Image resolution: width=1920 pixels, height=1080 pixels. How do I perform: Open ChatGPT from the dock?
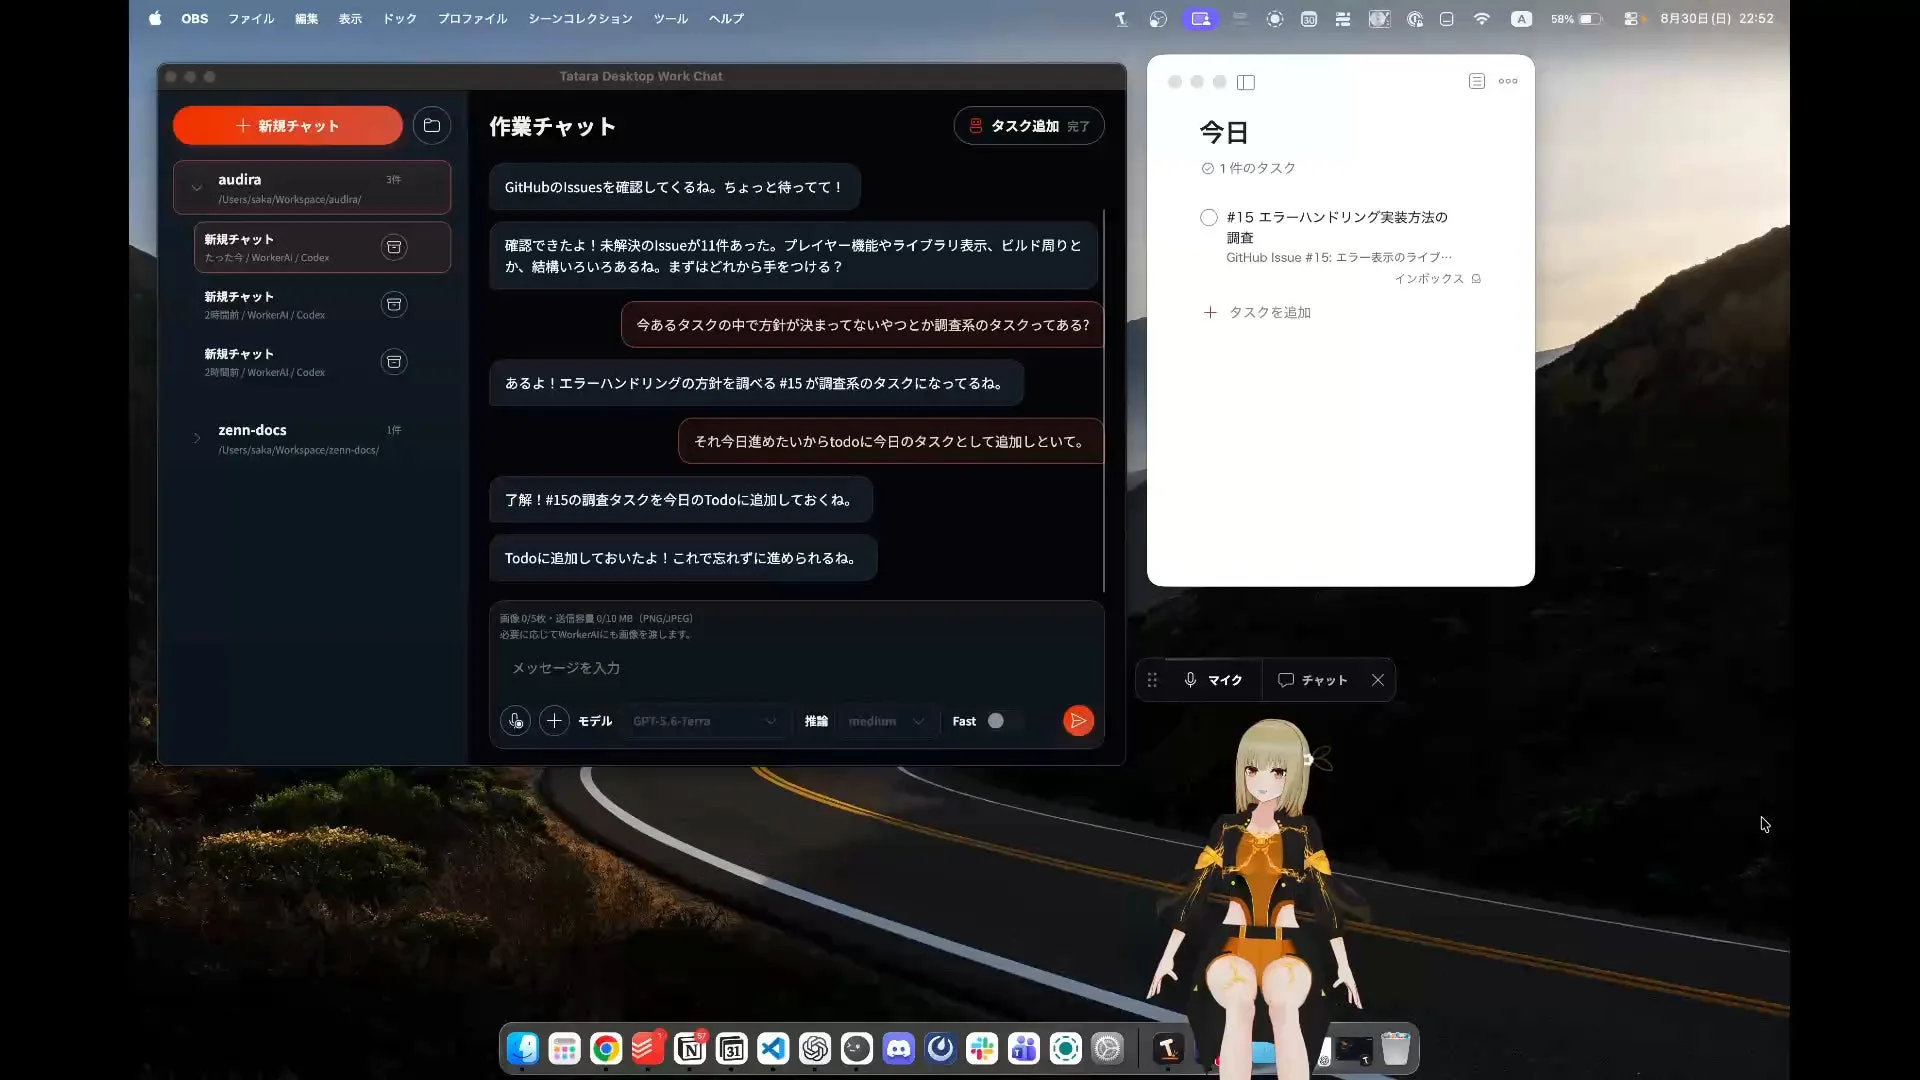[x=815, y=1049]
